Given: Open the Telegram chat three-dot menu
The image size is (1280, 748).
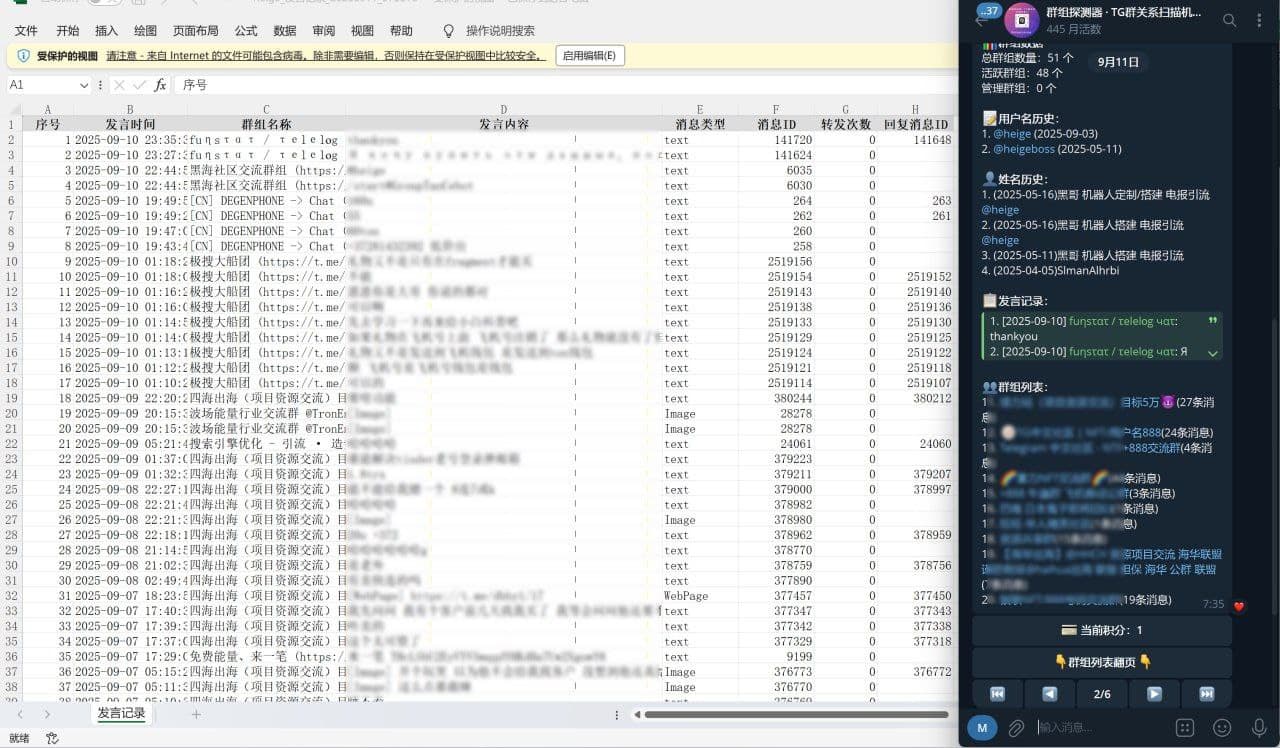Looking at the screenshot, I should point(1259,20).
